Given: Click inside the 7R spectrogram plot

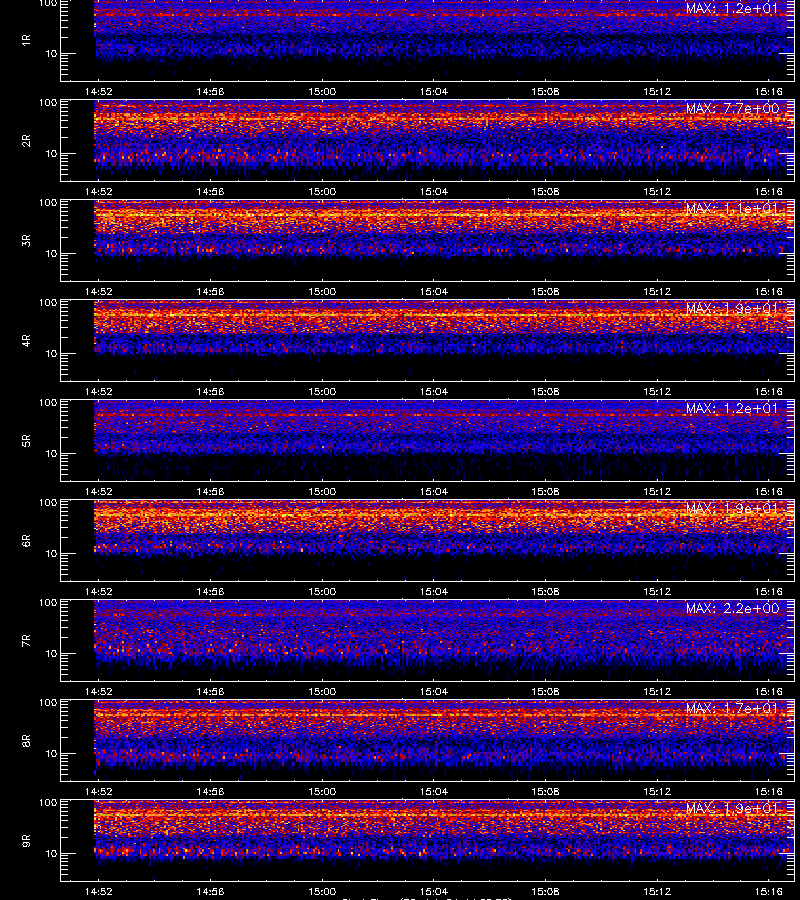Looking at the screenshot, I should tap(428, 641).
